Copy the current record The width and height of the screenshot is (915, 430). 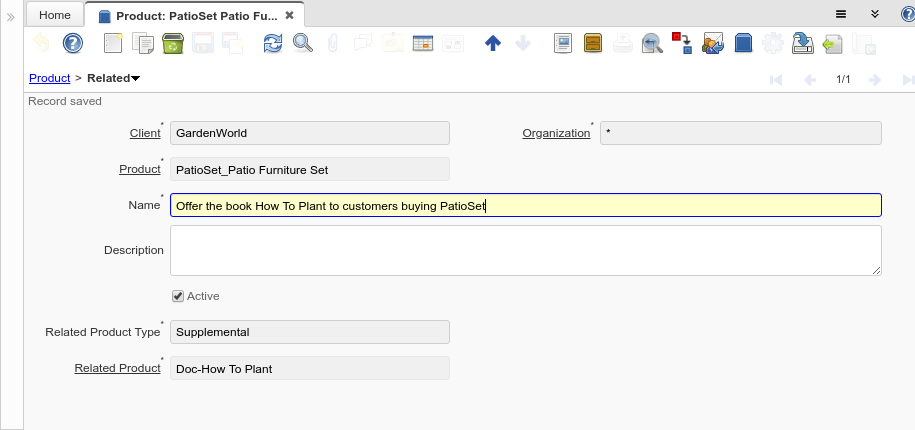tap(143, 43)
